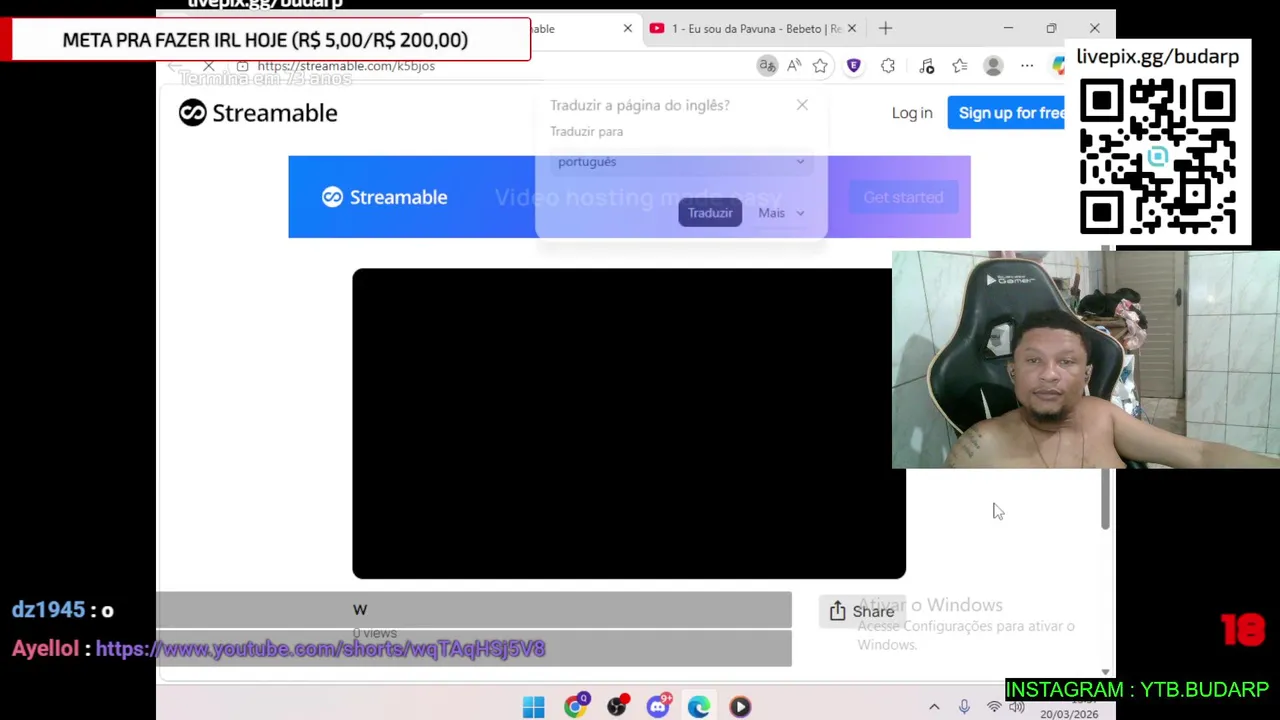The width and height of the screenshot is (1280, 720).
Task: Open the browser three-dot settings menu
Action: [1027, 66]
